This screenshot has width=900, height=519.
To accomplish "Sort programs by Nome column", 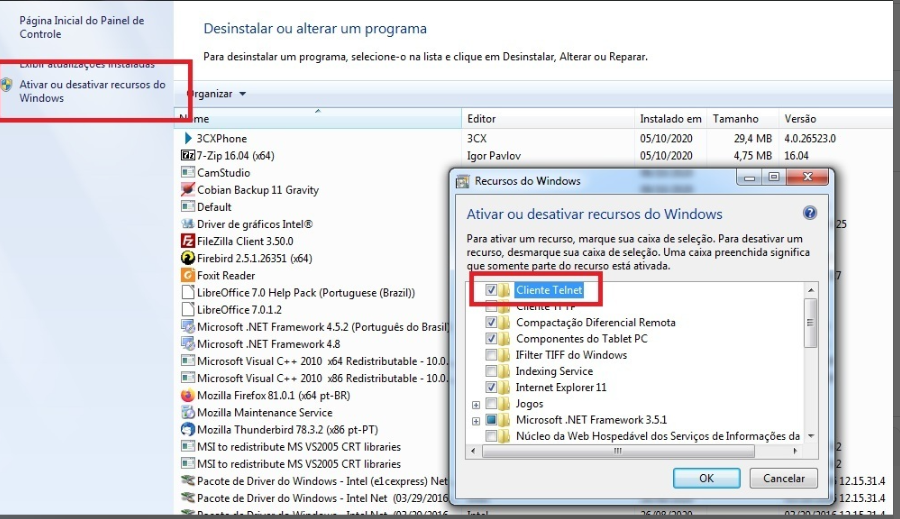I will click(x=319, y=119).
